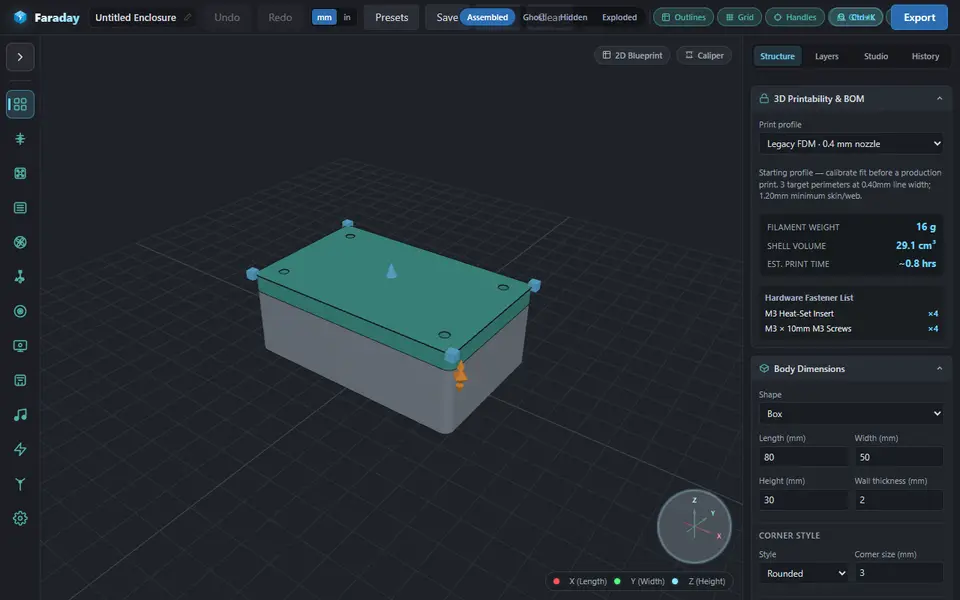Click the cube icon beside Body Dimensions

click(764, 369)
